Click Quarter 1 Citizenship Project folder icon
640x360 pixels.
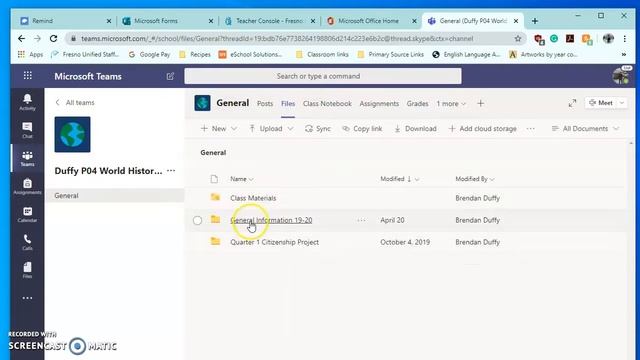coord(215,241)
